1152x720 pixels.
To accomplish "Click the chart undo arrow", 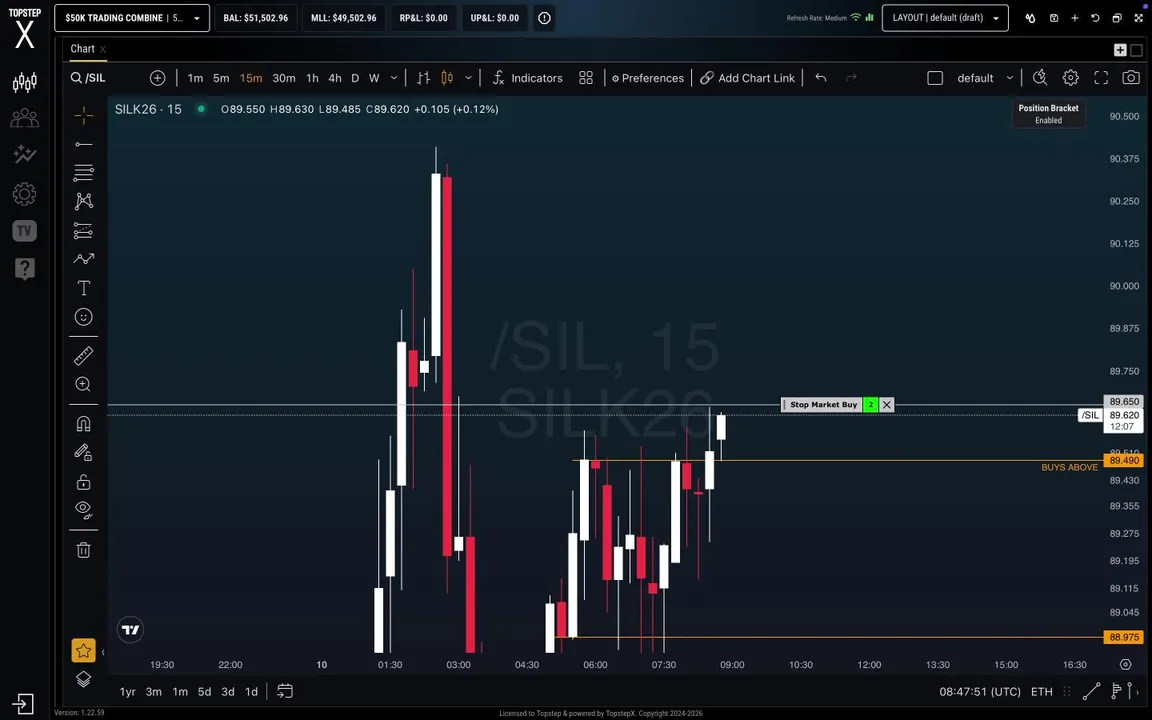I will (x=821, y=78).
